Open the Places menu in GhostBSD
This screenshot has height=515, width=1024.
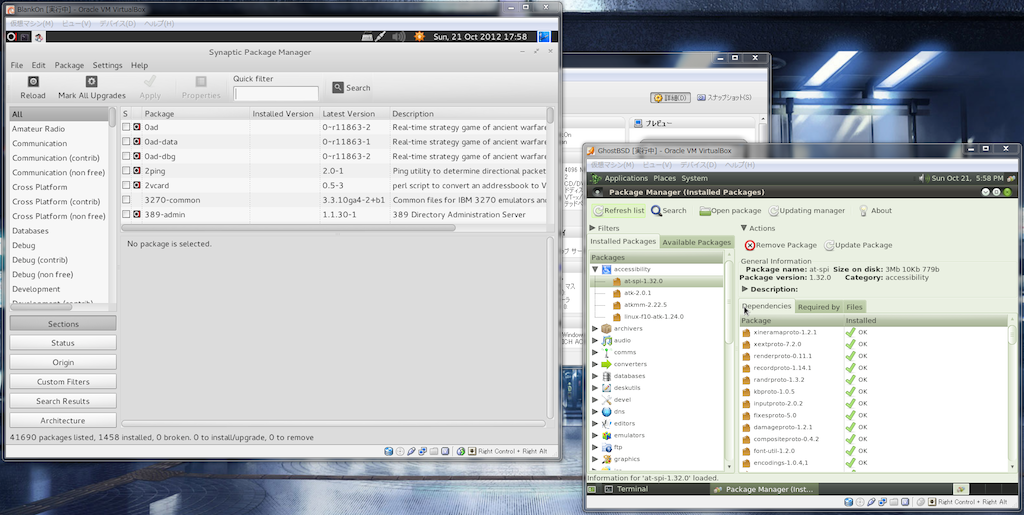(664, 178)
